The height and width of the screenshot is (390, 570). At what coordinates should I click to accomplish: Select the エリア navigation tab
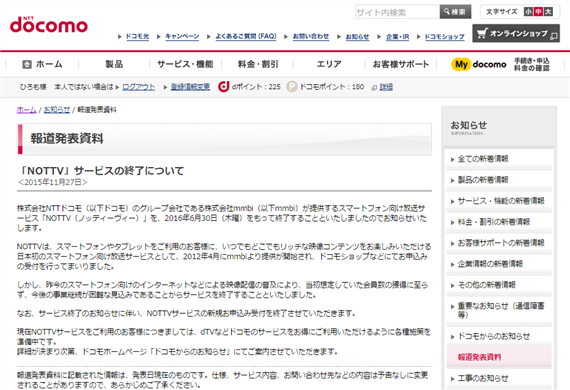[329, 64]
